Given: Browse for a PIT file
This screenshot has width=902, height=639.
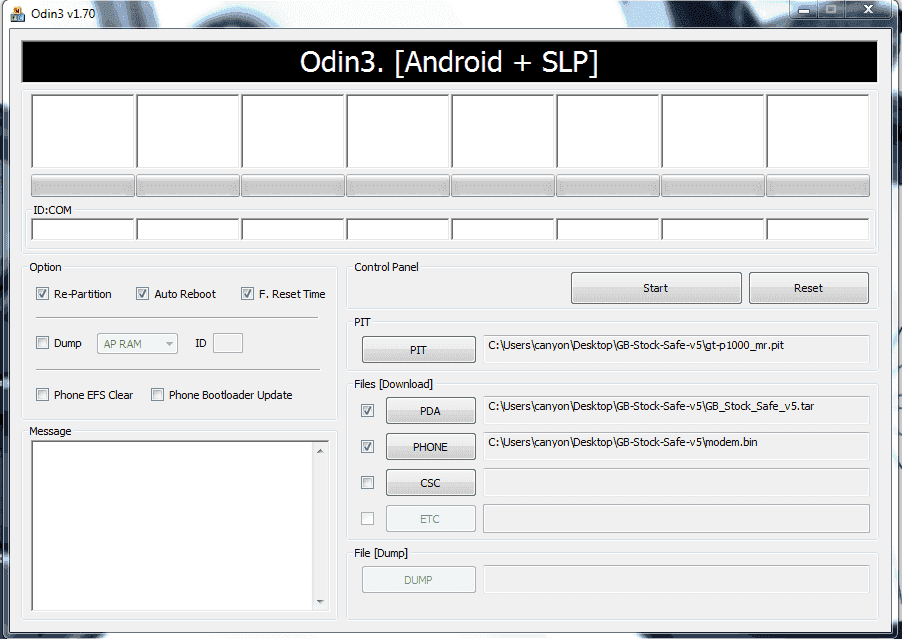Looking at the screenshot, I should [418, 350].
